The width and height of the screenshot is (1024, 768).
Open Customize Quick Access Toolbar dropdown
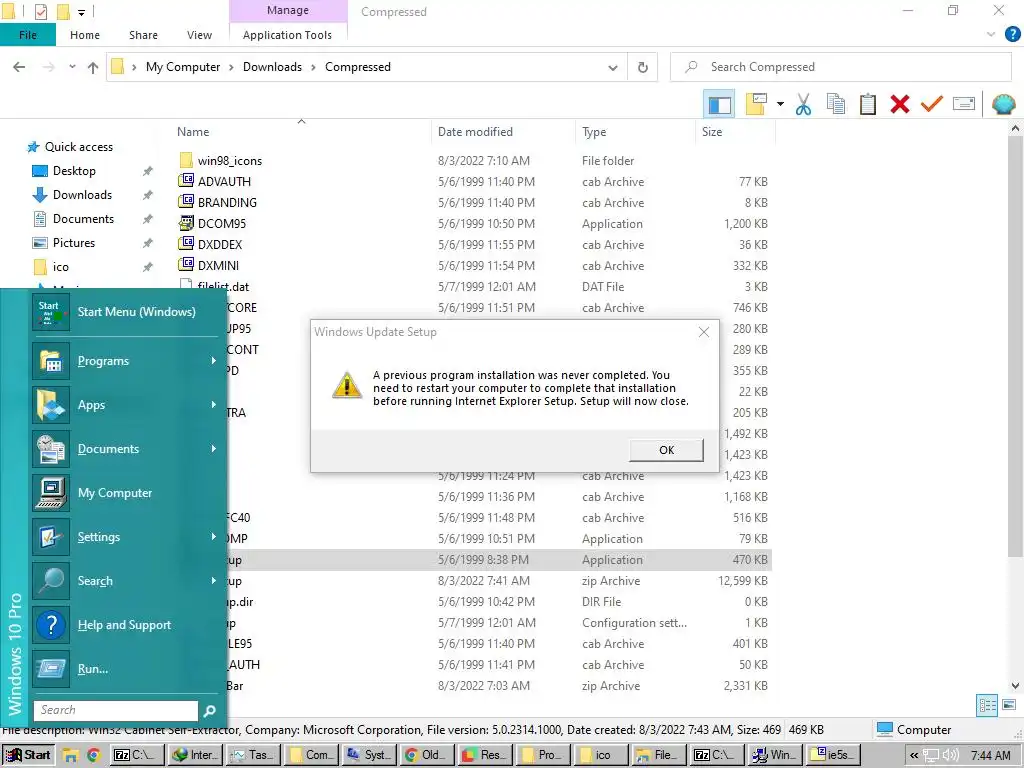point(81,12)
